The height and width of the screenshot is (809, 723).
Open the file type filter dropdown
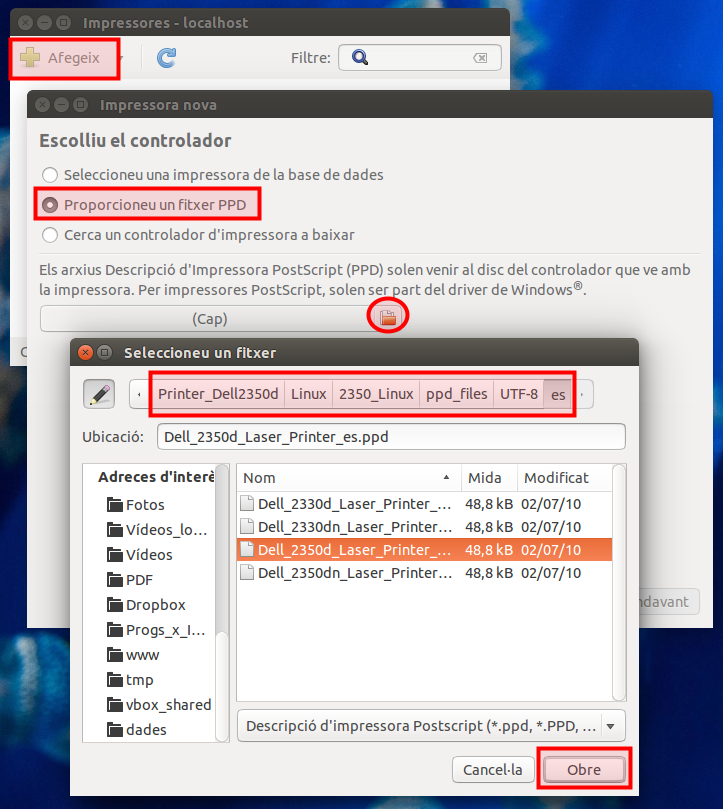pyautogui.click(x=431, y=725)
